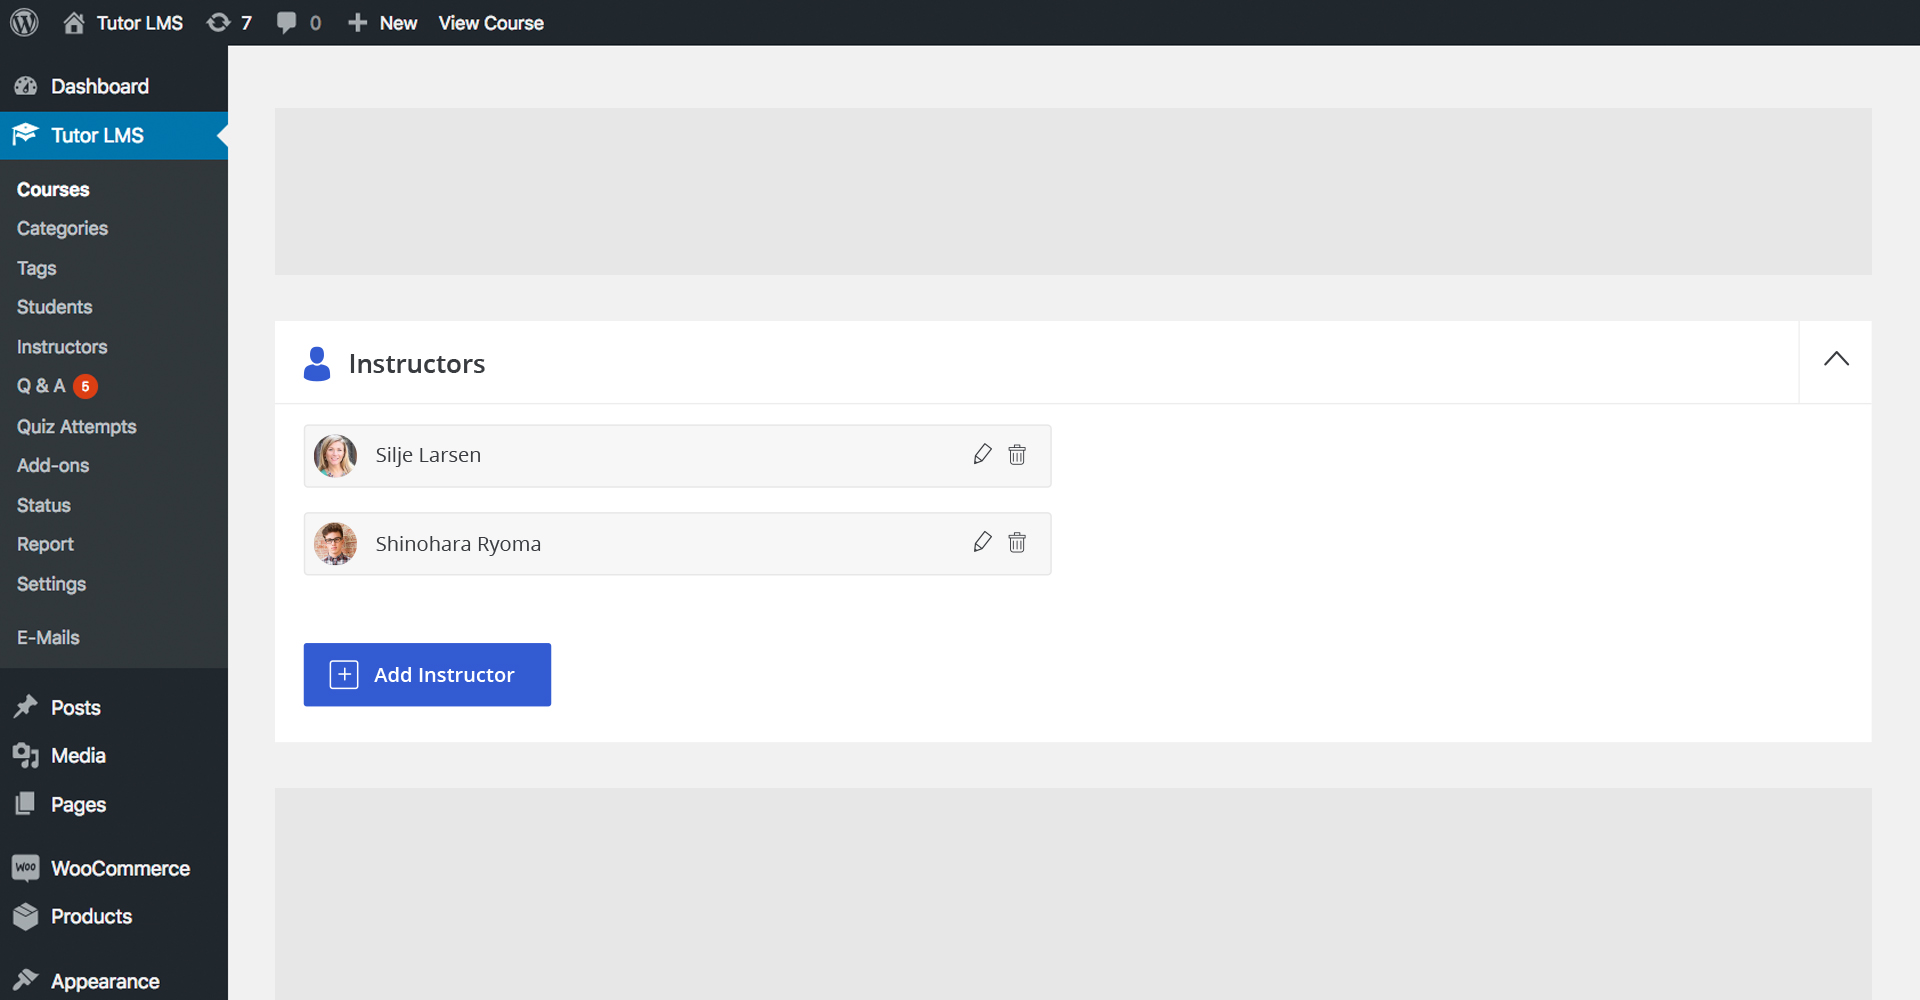Viewport: 1920px width, 1000px height.
Task: Collapse the Instructors panel with chevron
Action: tap(1835, 360)
